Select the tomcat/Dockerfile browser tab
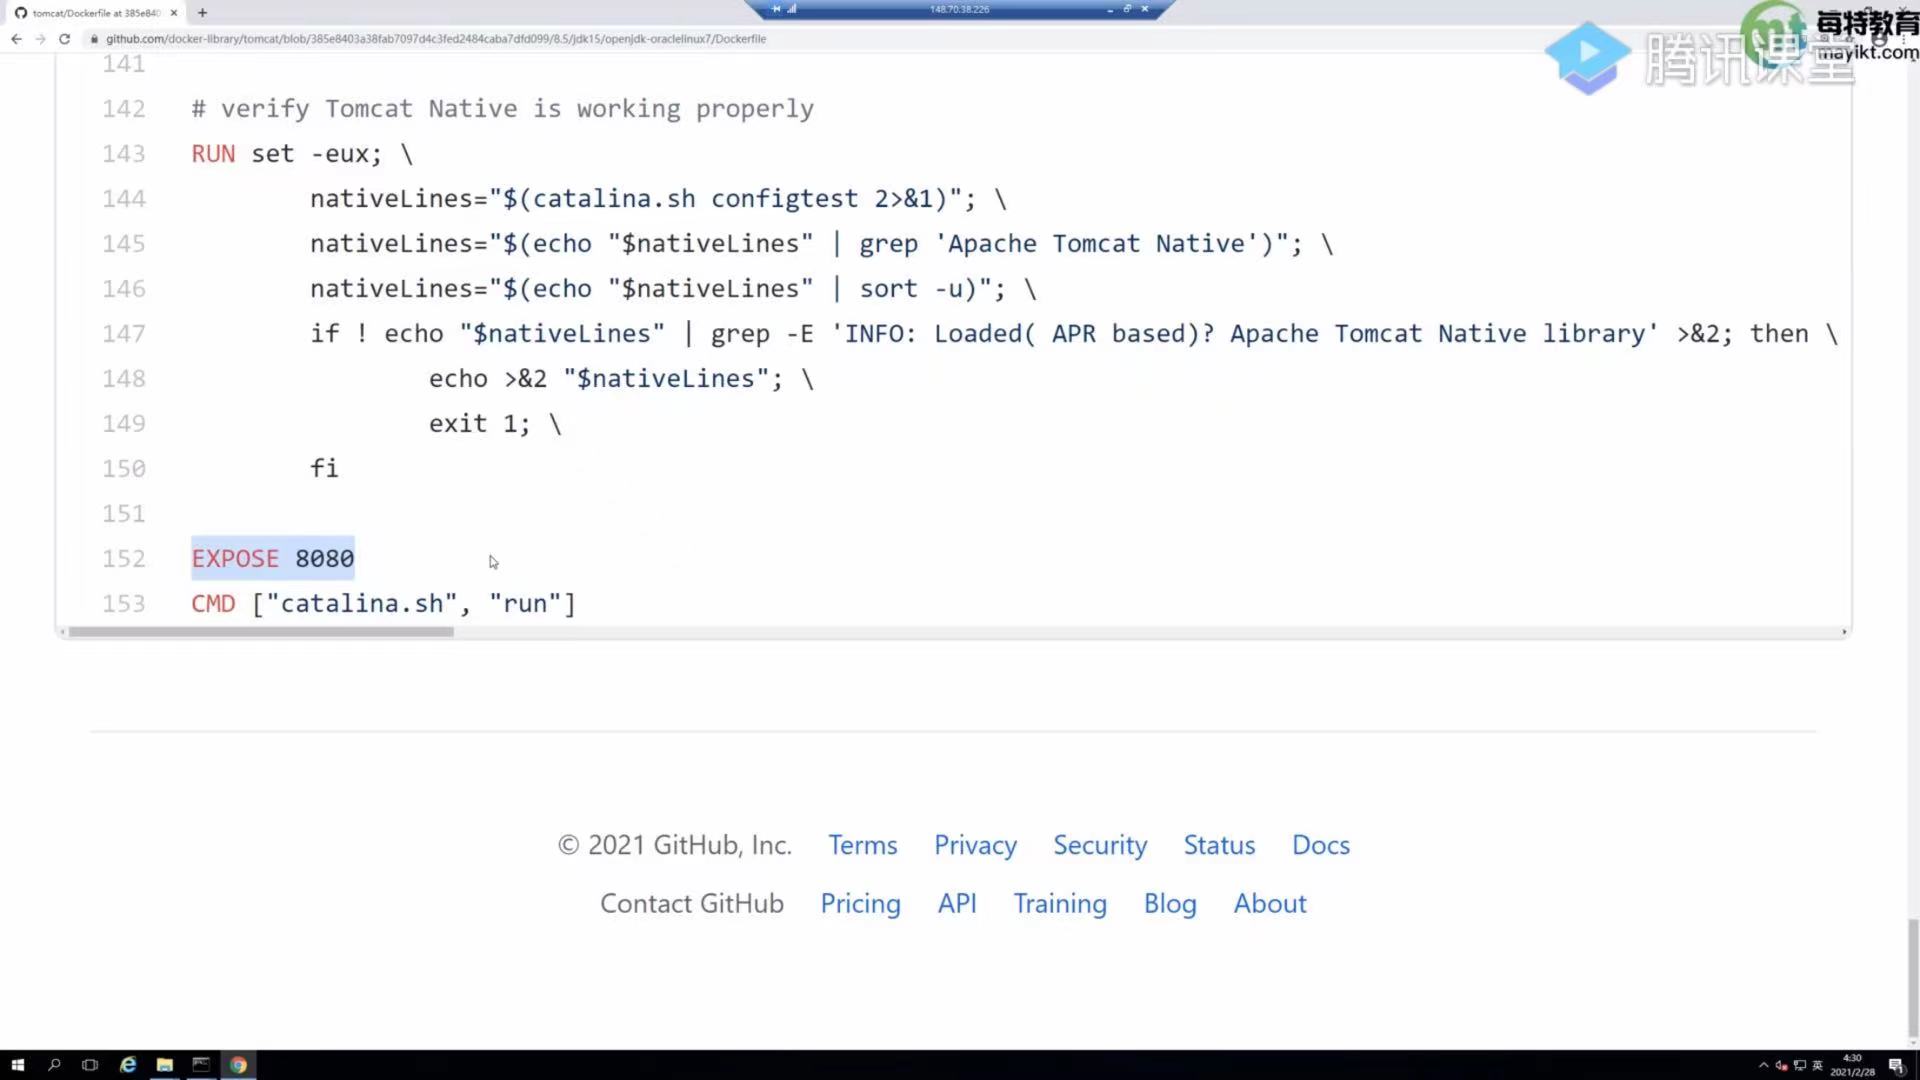1920x1080 pixels. (x=95, y=13)
